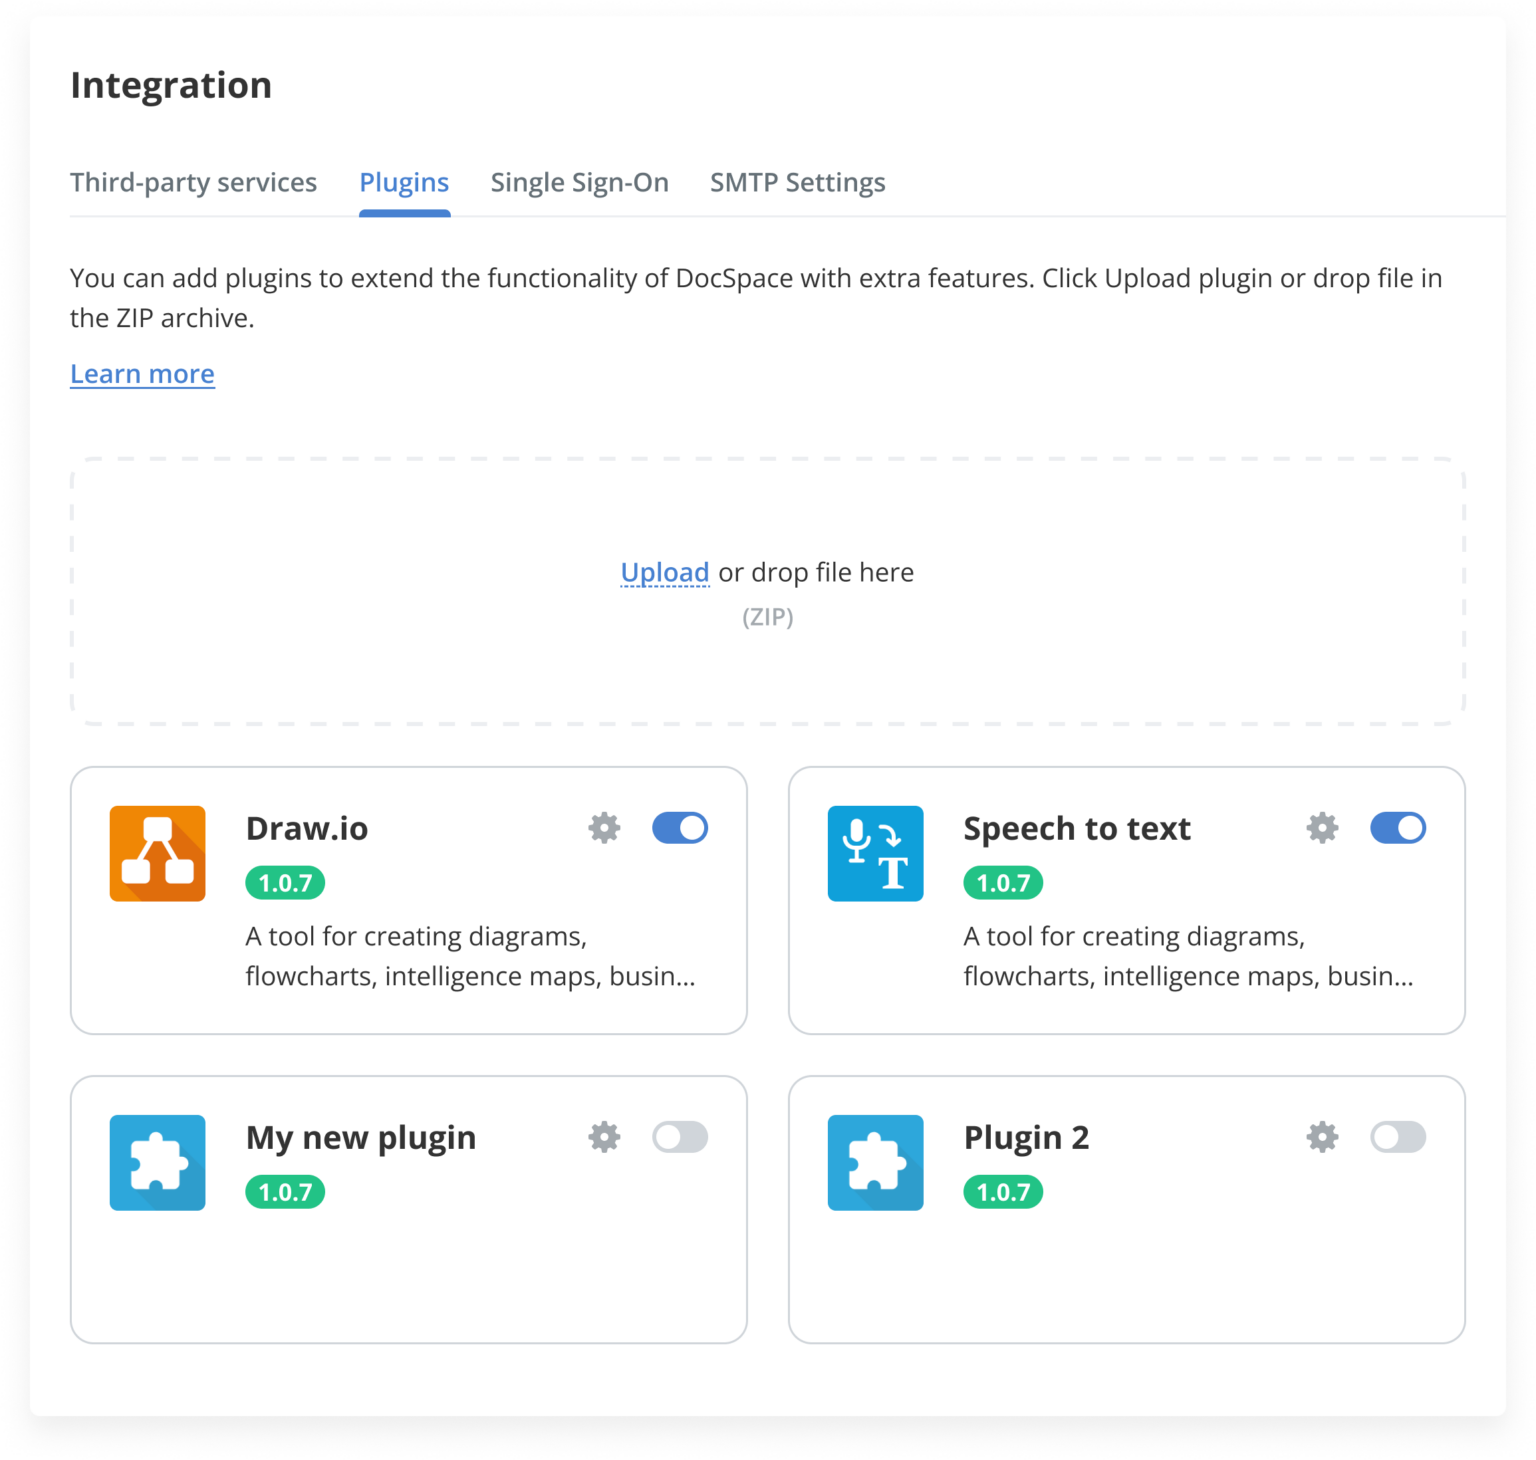Click Plugin 2 puzzle piece icon
Viewport: 1536px width, 1460px height.
click(x=875, y=1163)
